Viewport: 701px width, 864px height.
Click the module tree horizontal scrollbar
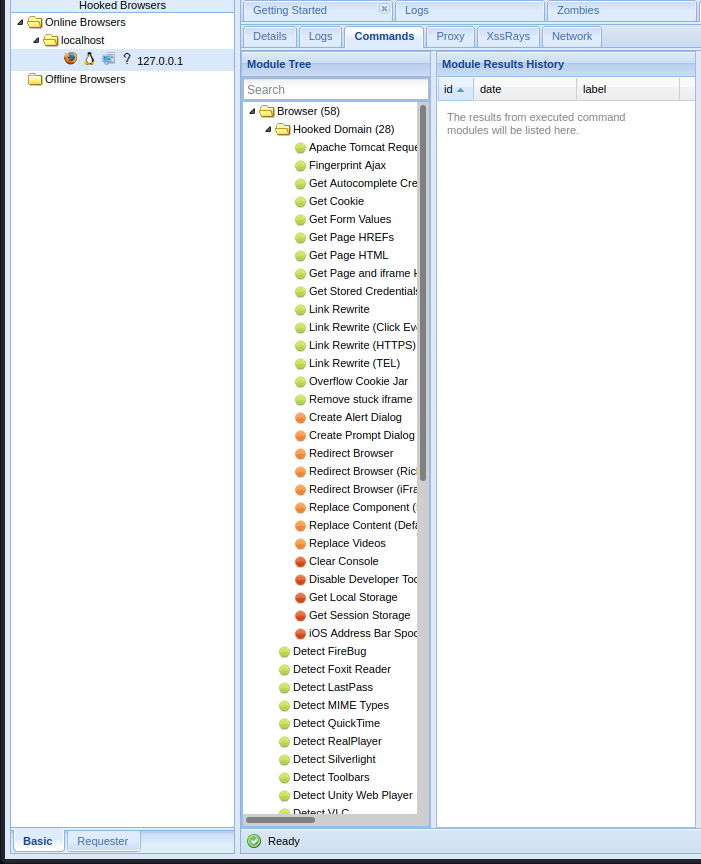pyautogui.click(x=280, y=820)
